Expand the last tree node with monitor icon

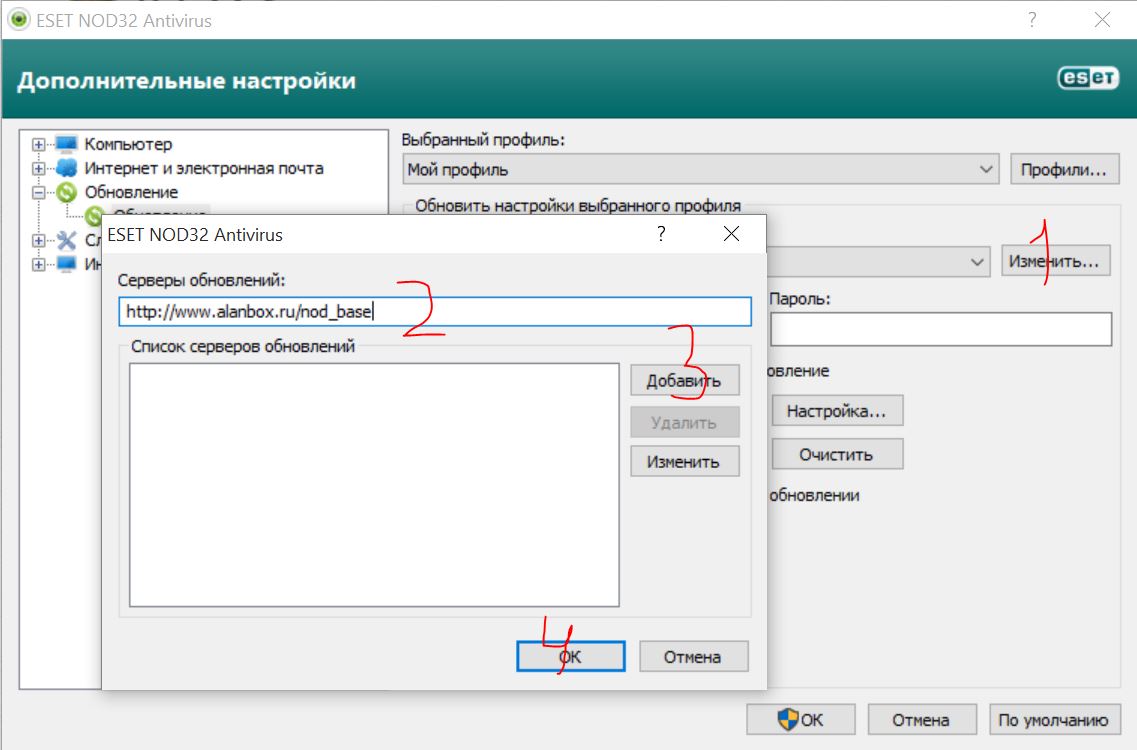coord(38,264)
